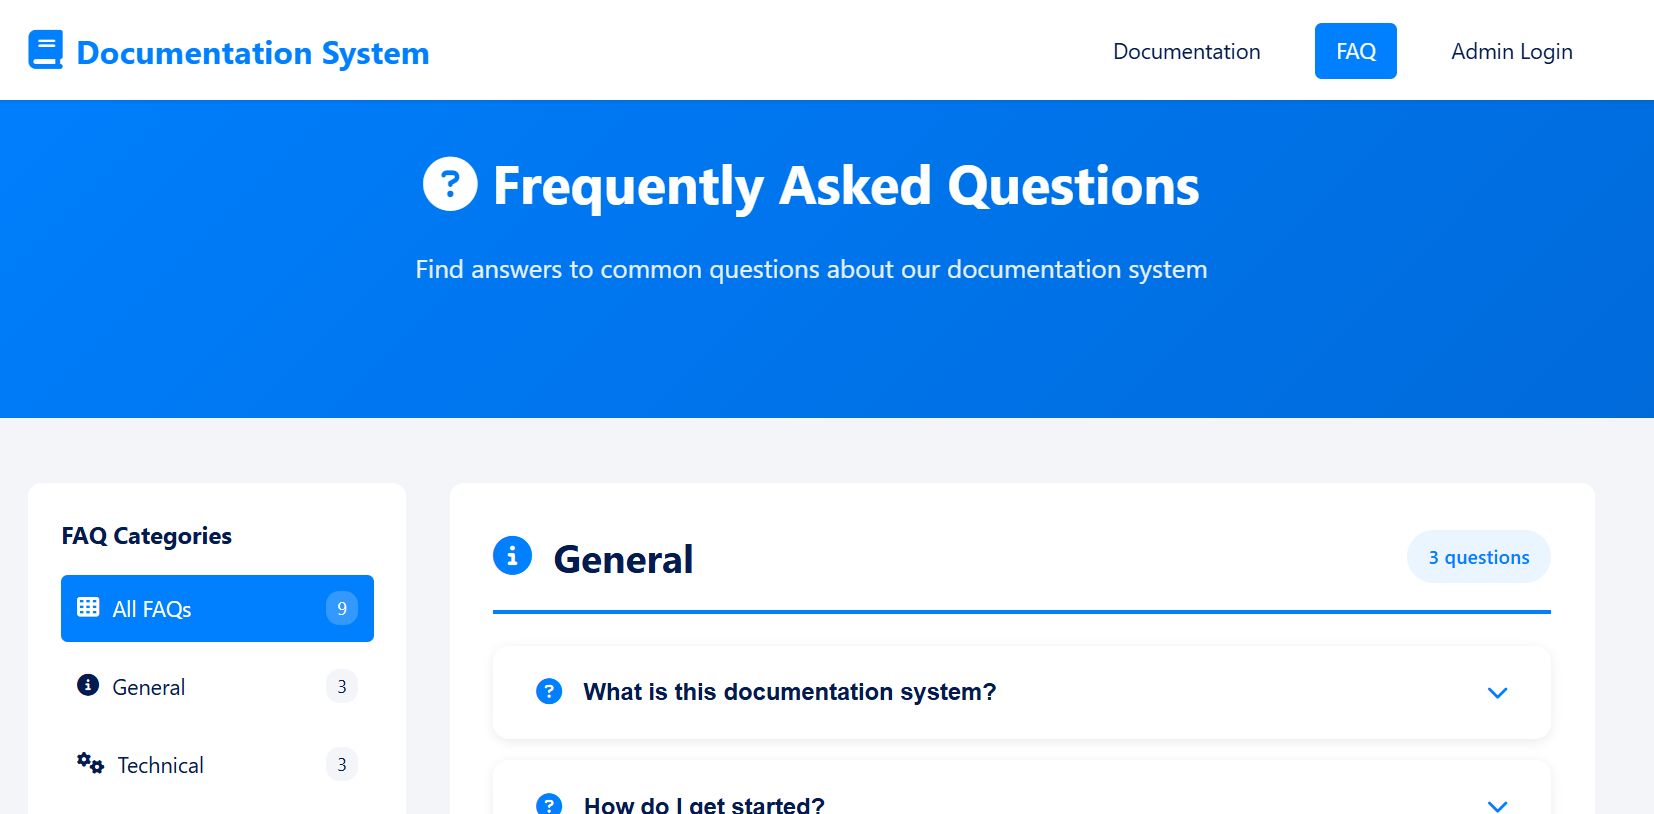Click question icon beside 'What is this documentation system?'

[549, 691]
